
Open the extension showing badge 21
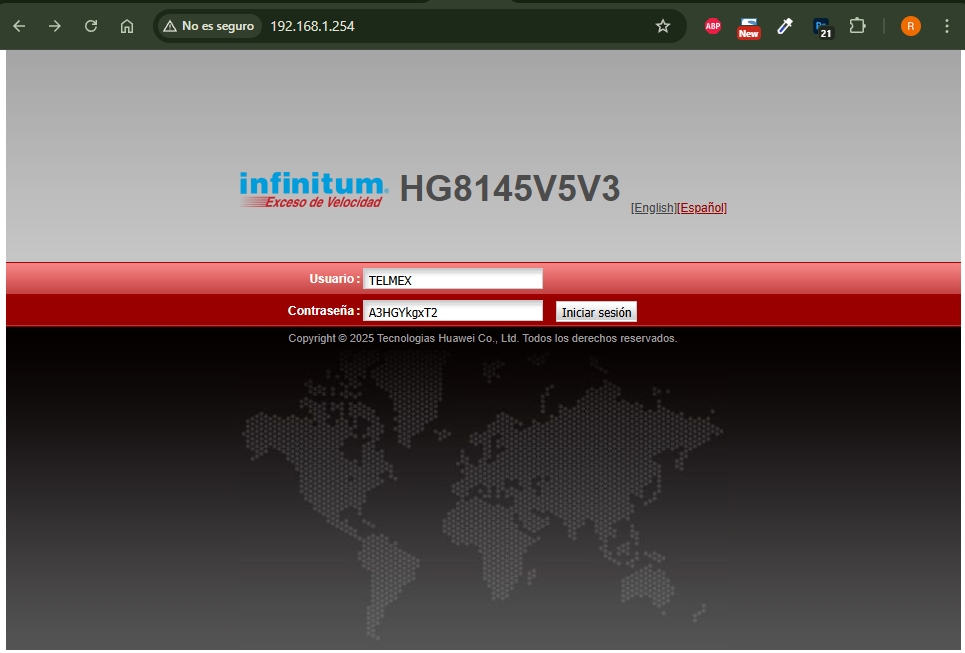point(822,27)
